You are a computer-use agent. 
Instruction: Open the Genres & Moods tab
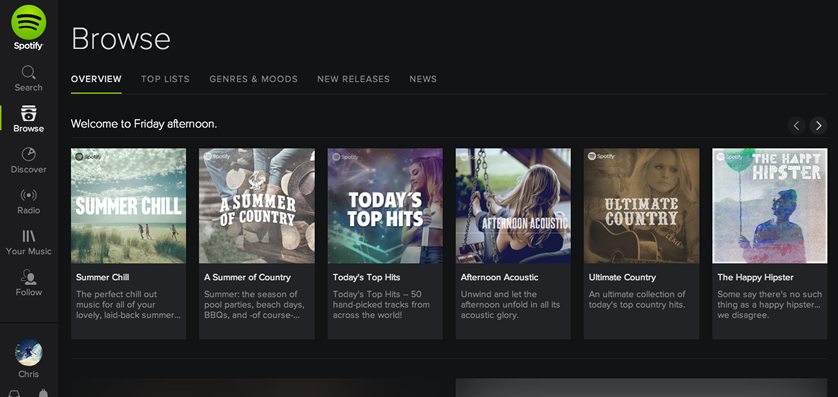coord(253,79)
